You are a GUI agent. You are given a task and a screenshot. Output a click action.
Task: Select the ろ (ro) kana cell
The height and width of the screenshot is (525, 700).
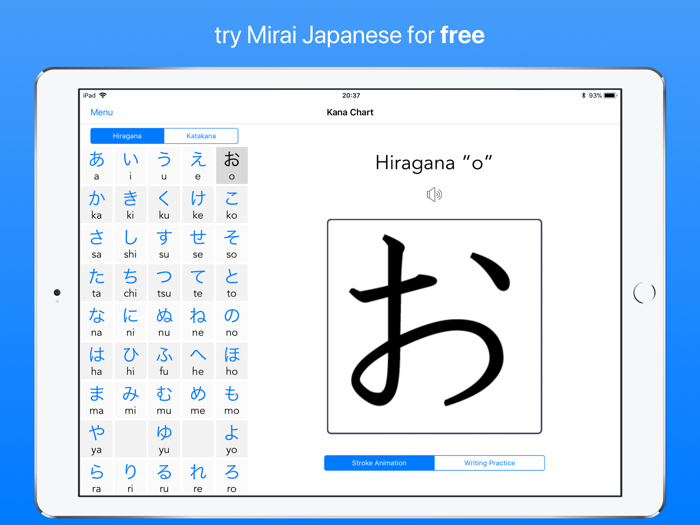[232, 477]
